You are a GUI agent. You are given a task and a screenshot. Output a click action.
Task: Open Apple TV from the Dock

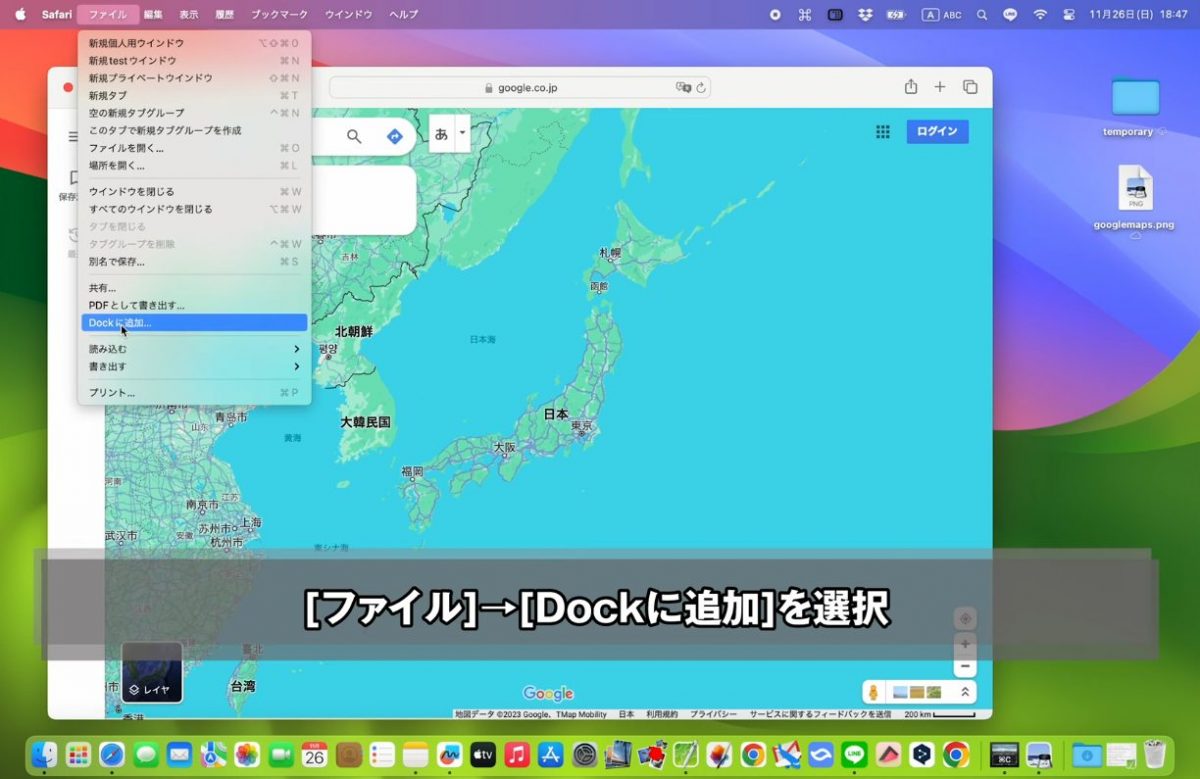[x=483, y=755]
